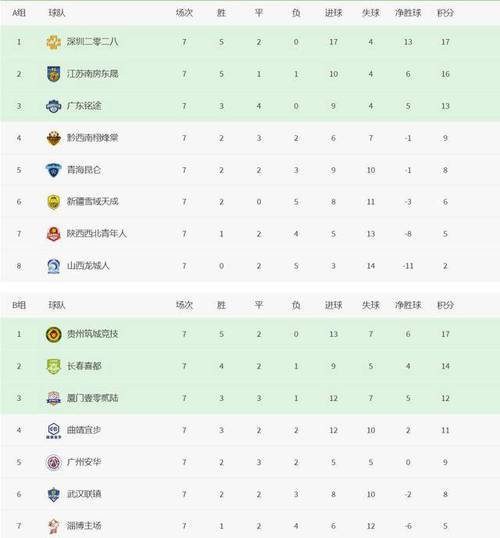Click the 净胜球 header in group B
Image resolution: width=500 pixels, height=538 pixels.
(408, 305)
